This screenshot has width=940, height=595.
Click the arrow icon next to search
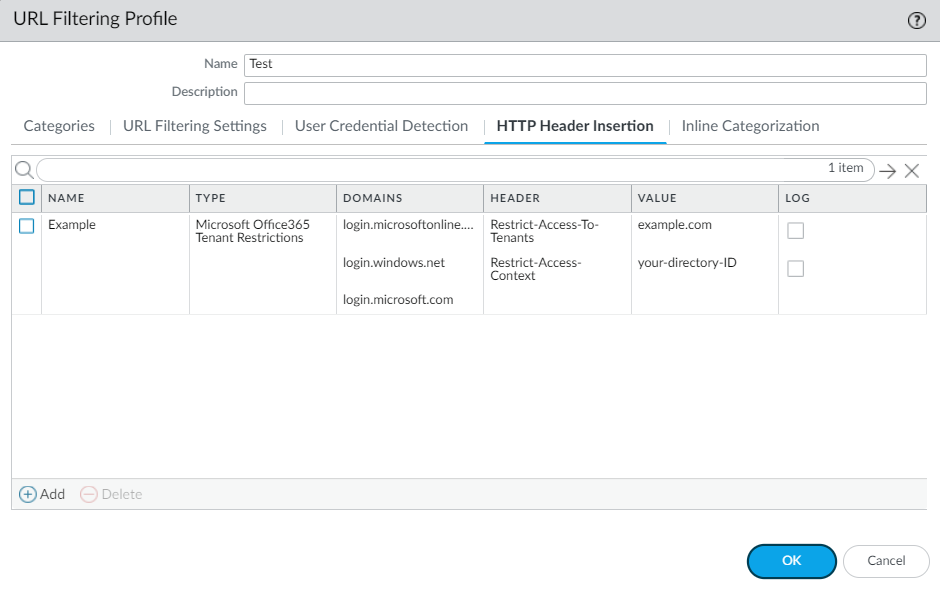[887, 171]
